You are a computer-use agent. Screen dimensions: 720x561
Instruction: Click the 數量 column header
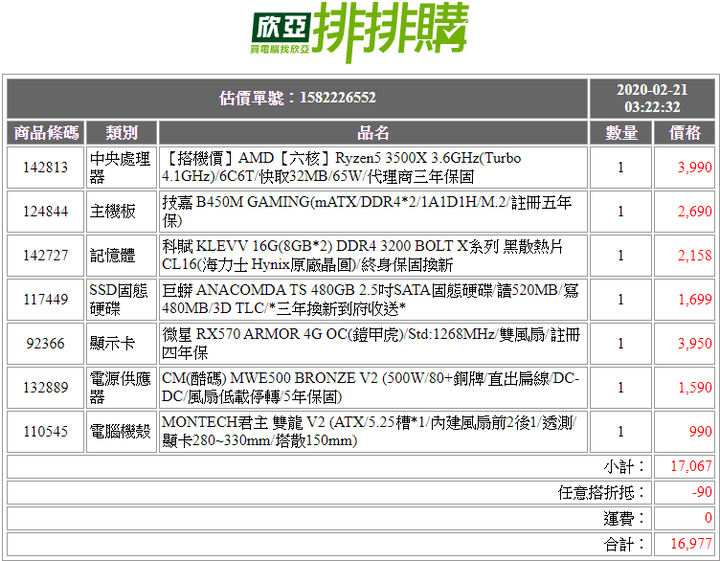point(621,133)
